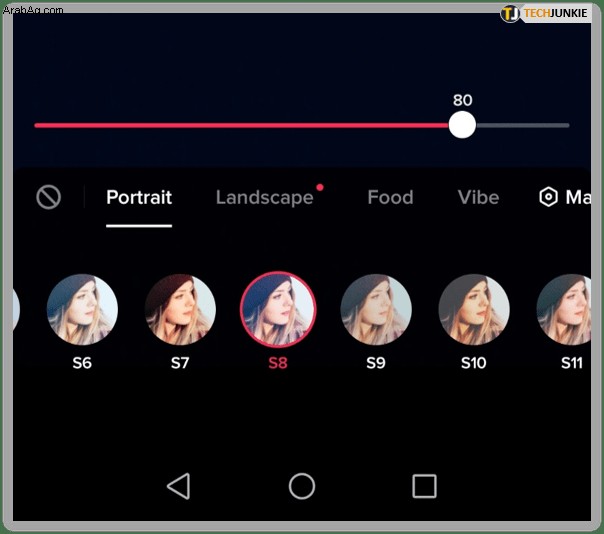Pick the S11 filter thumbnail
The height and width of the screenshot is (534, 604).
click(564, 309)
